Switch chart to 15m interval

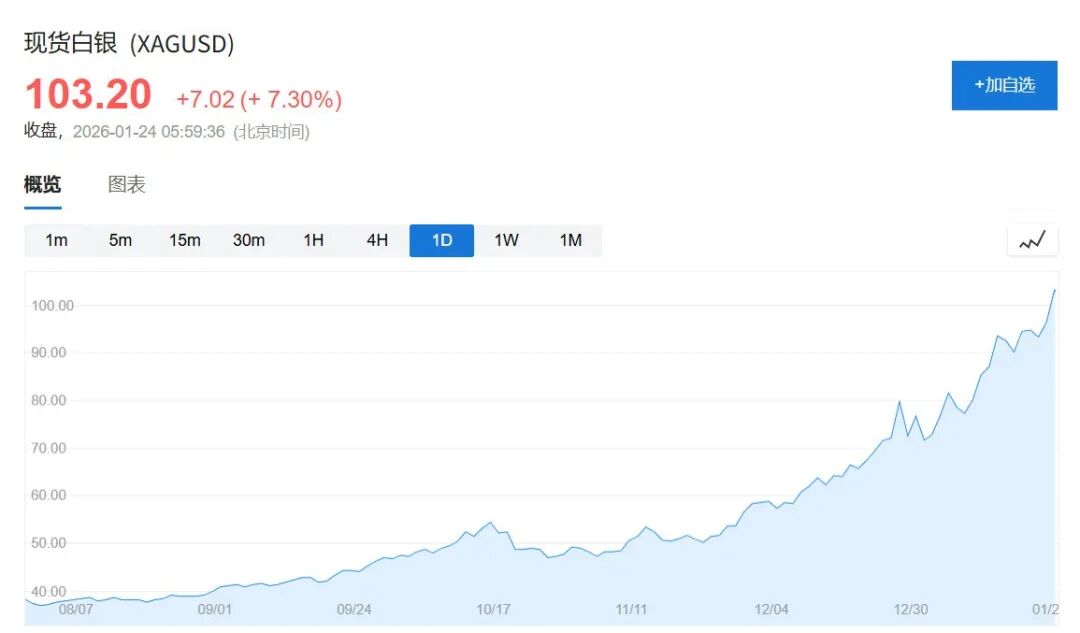point(185,240)
